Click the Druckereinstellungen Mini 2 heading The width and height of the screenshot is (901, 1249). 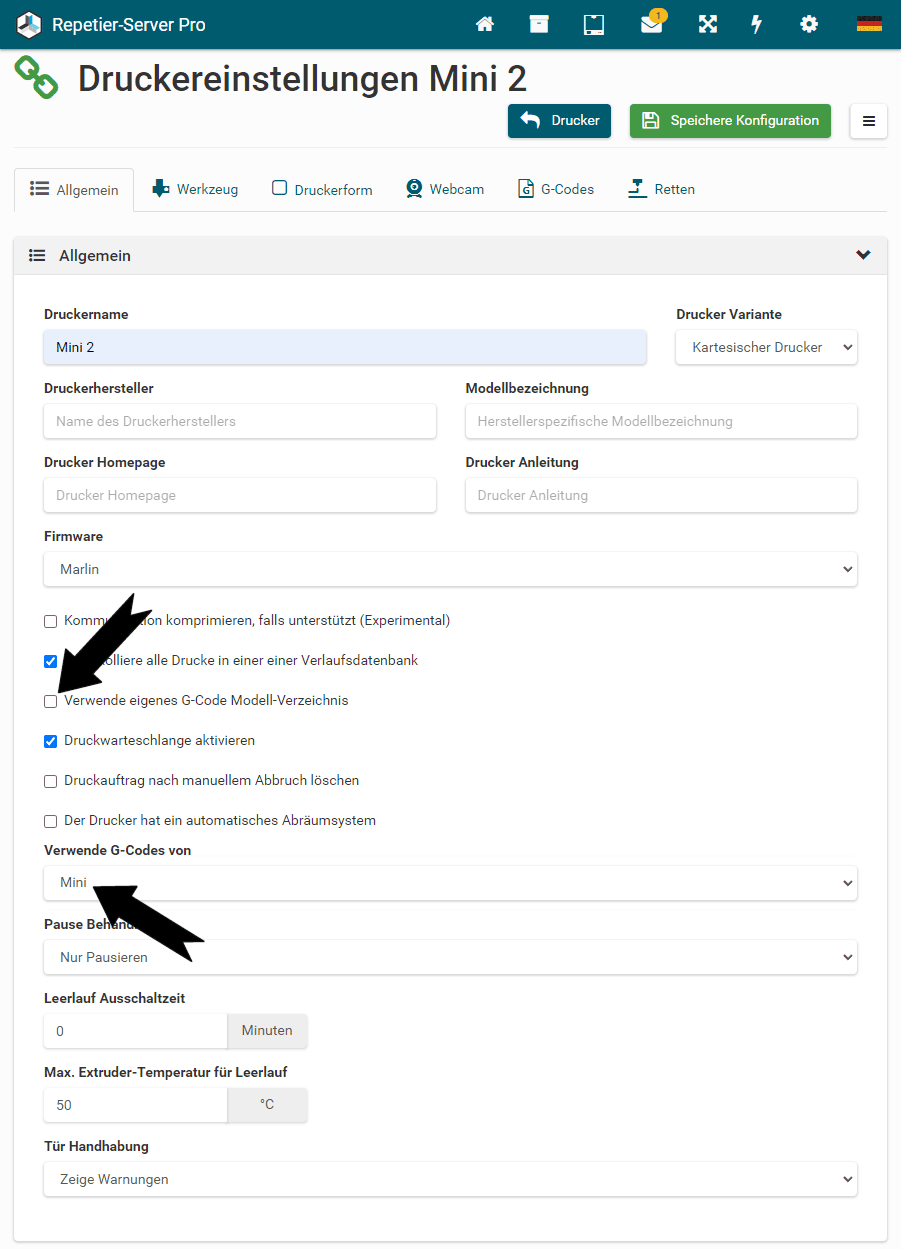click(x=302, y=78)
